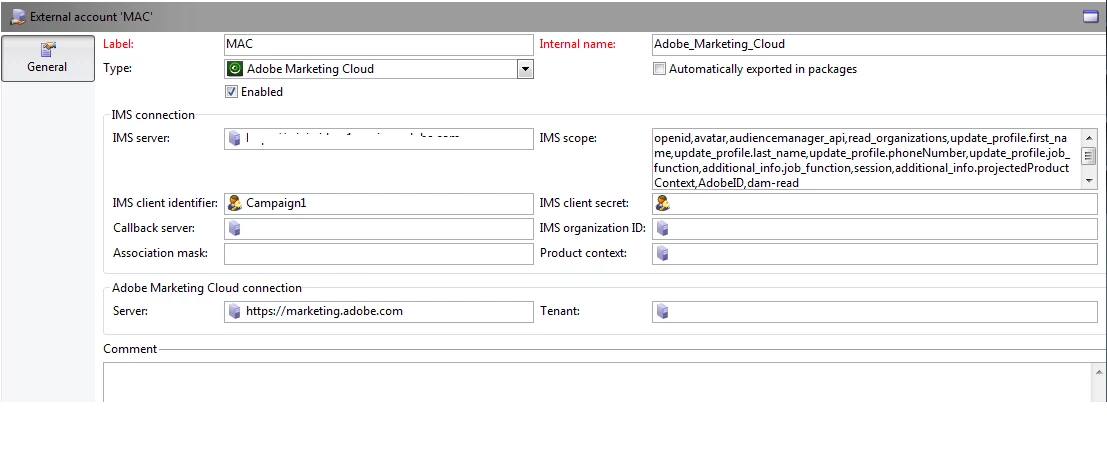
Task: Open the General tab
Action: [x=47, y=58]
